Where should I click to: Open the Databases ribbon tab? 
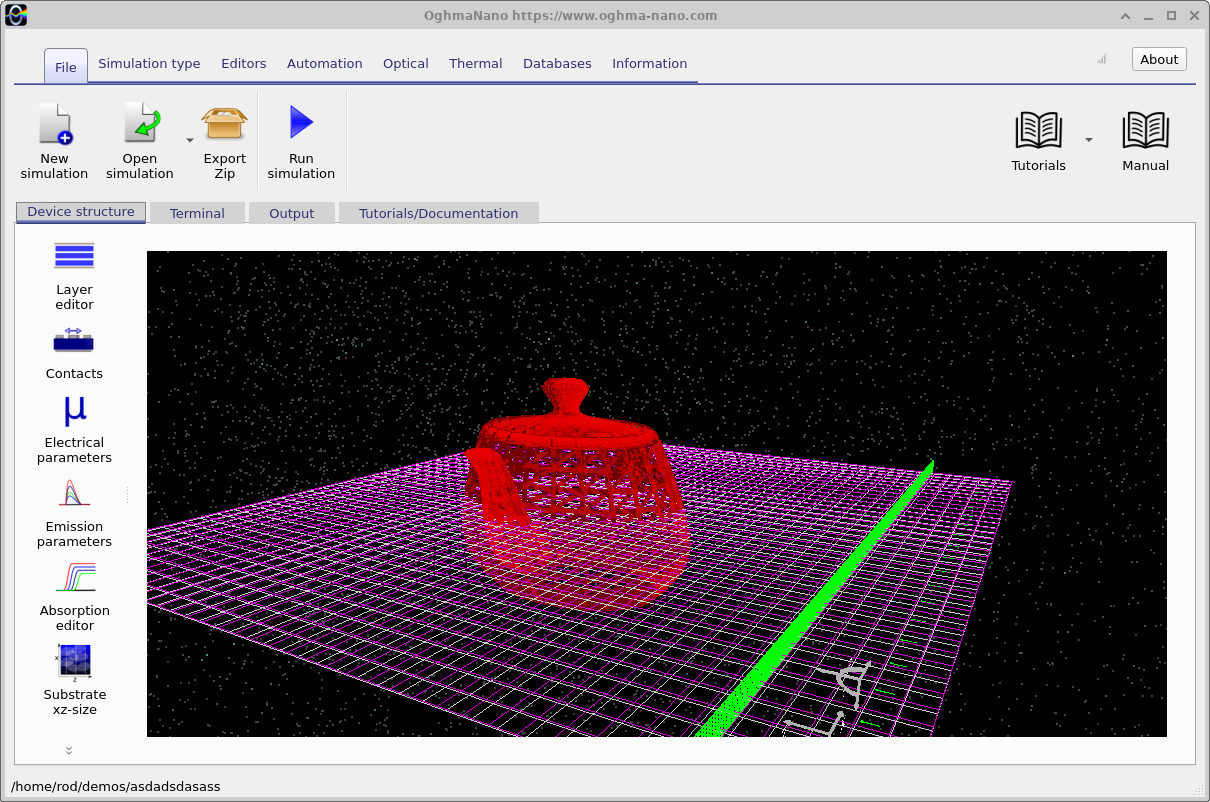click(x=557, y=63)
